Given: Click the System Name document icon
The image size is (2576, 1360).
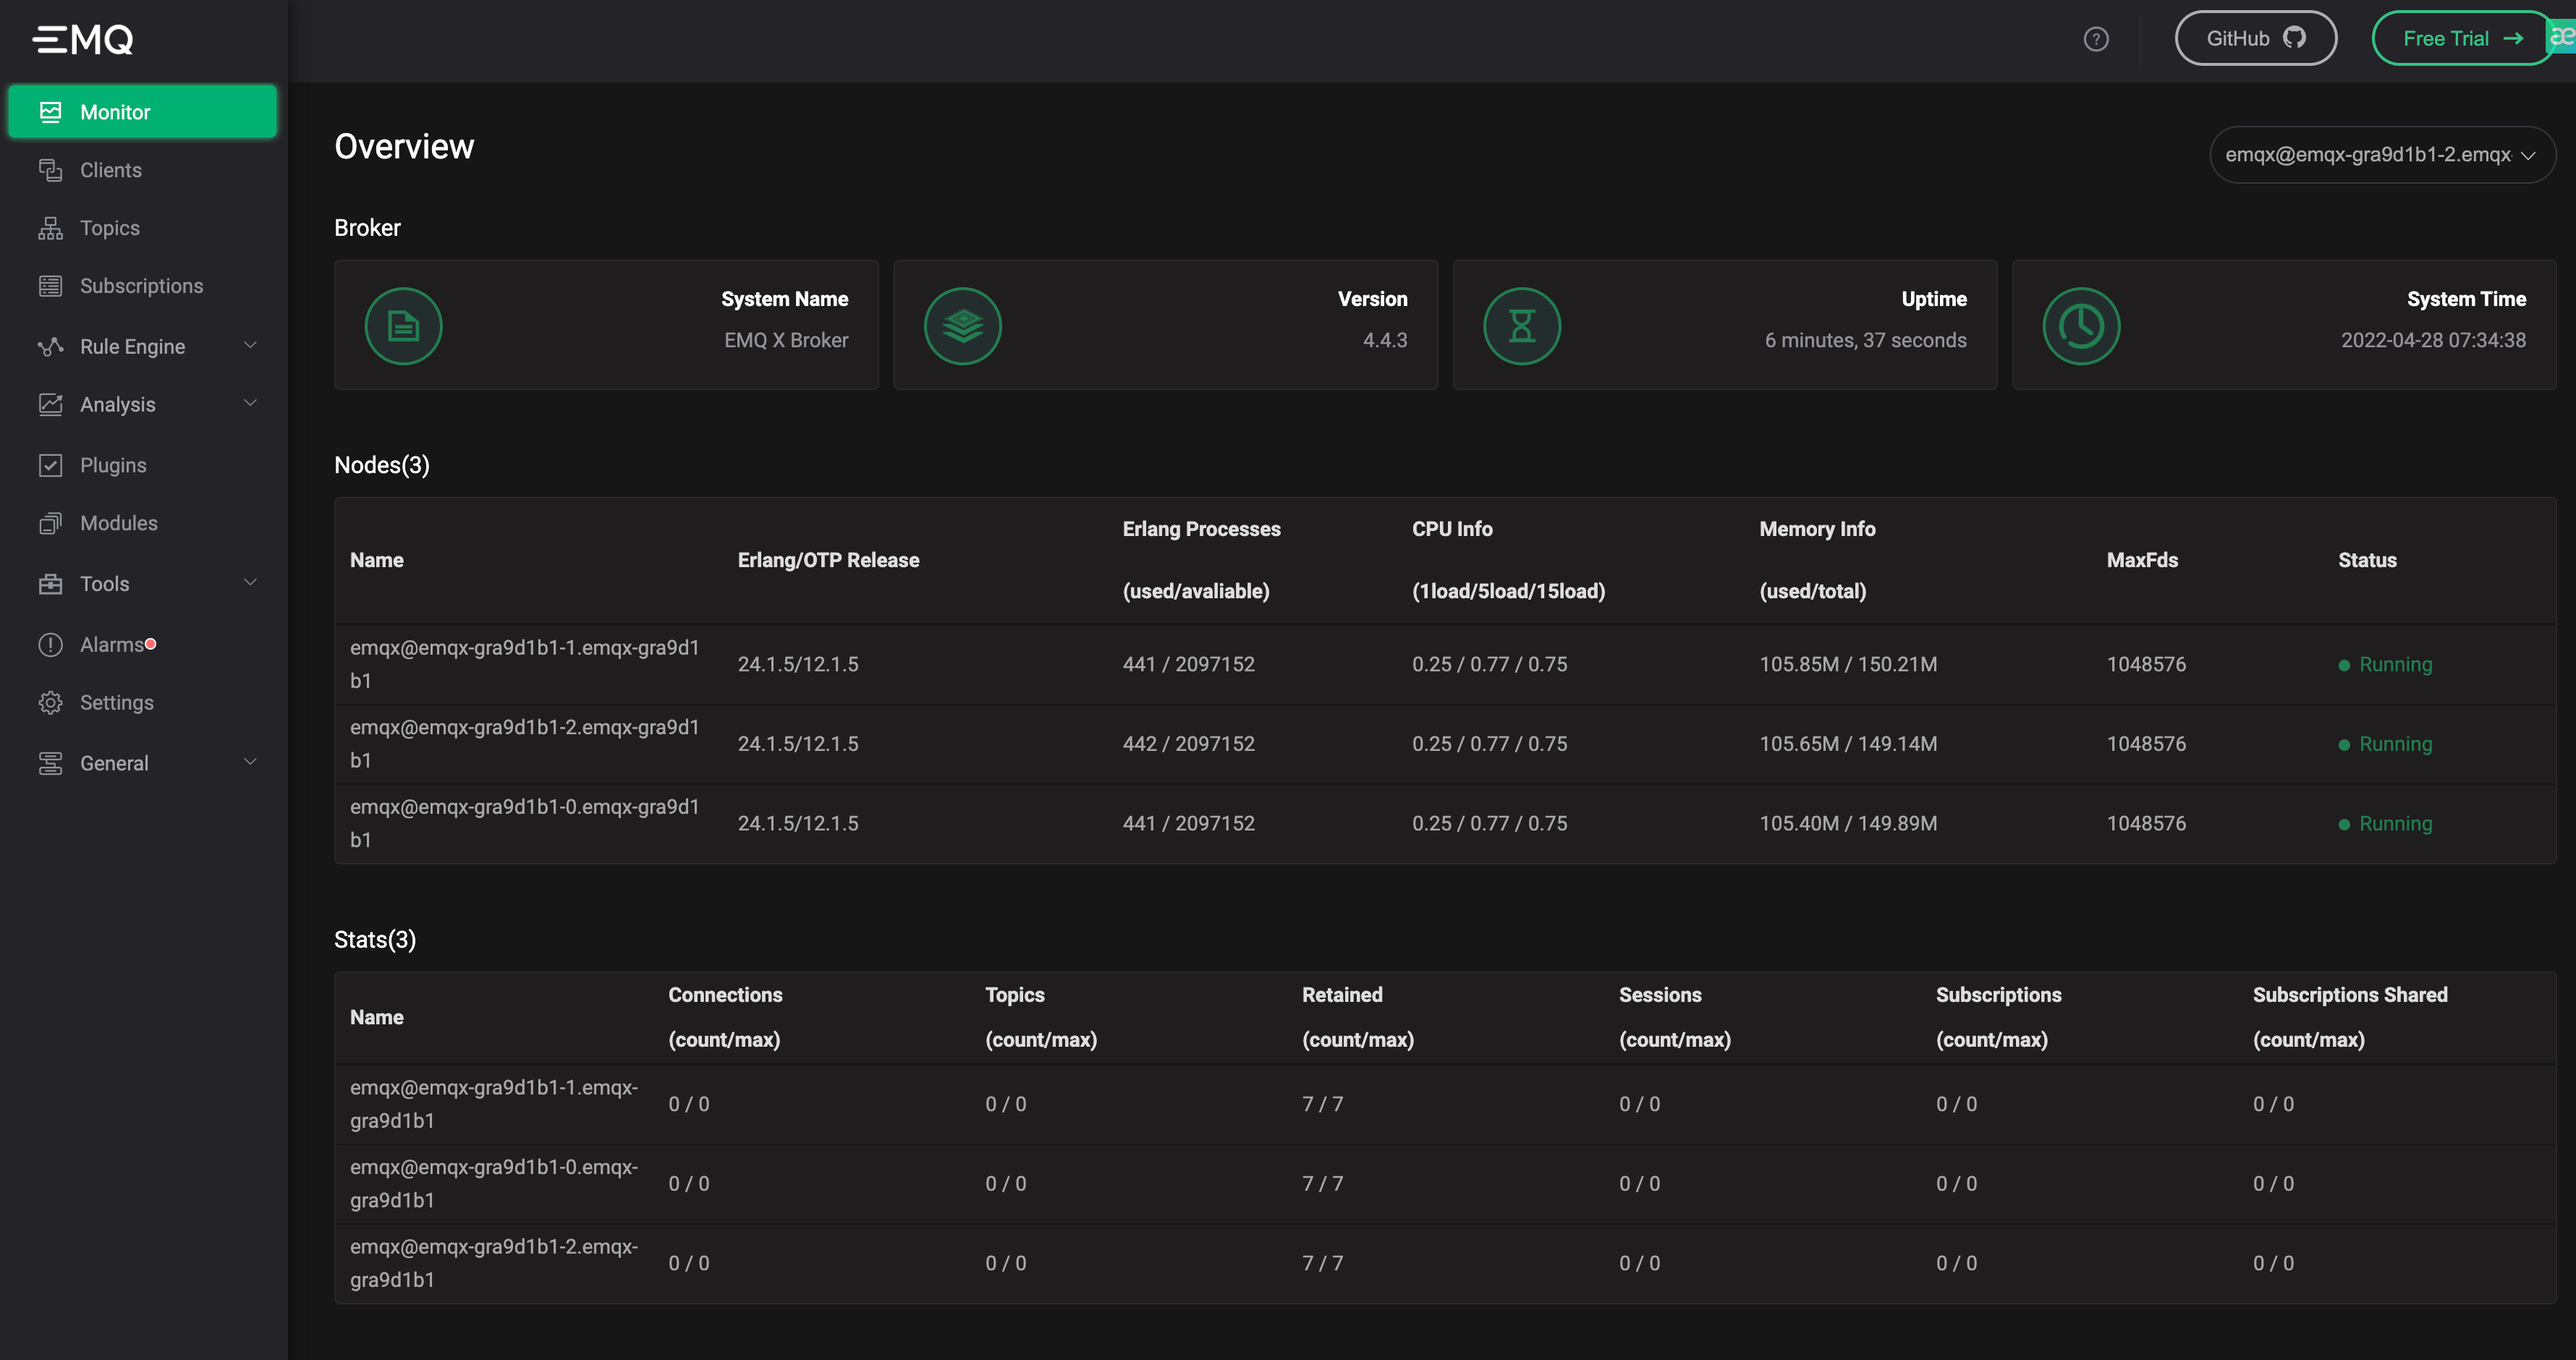Looking at the screenshot, I should click(404, 326).
